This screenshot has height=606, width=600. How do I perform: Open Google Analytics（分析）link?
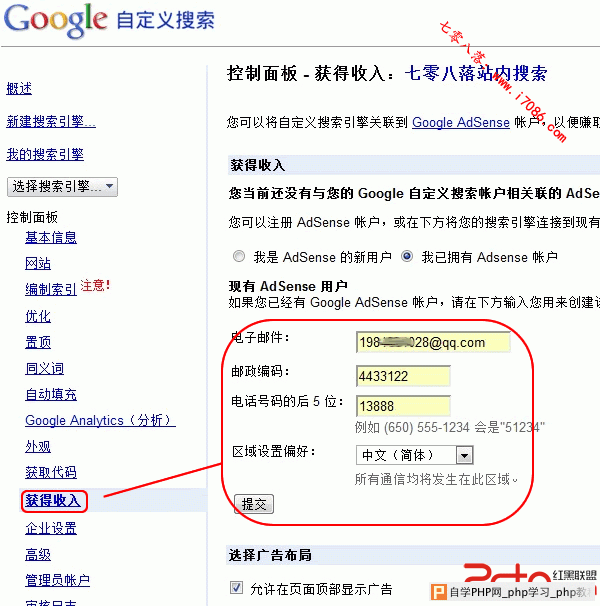[x=101, y=420]
